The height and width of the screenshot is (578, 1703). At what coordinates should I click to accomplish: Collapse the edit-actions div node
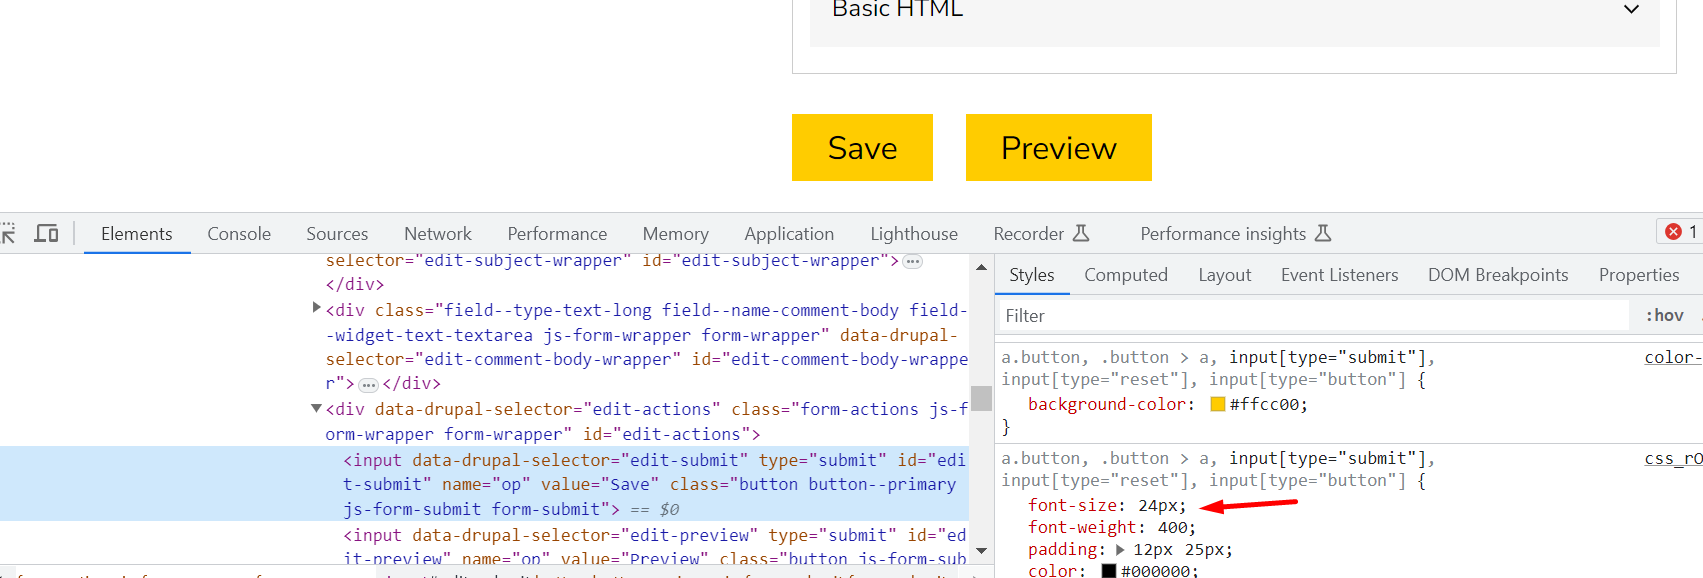coord(316,408)
